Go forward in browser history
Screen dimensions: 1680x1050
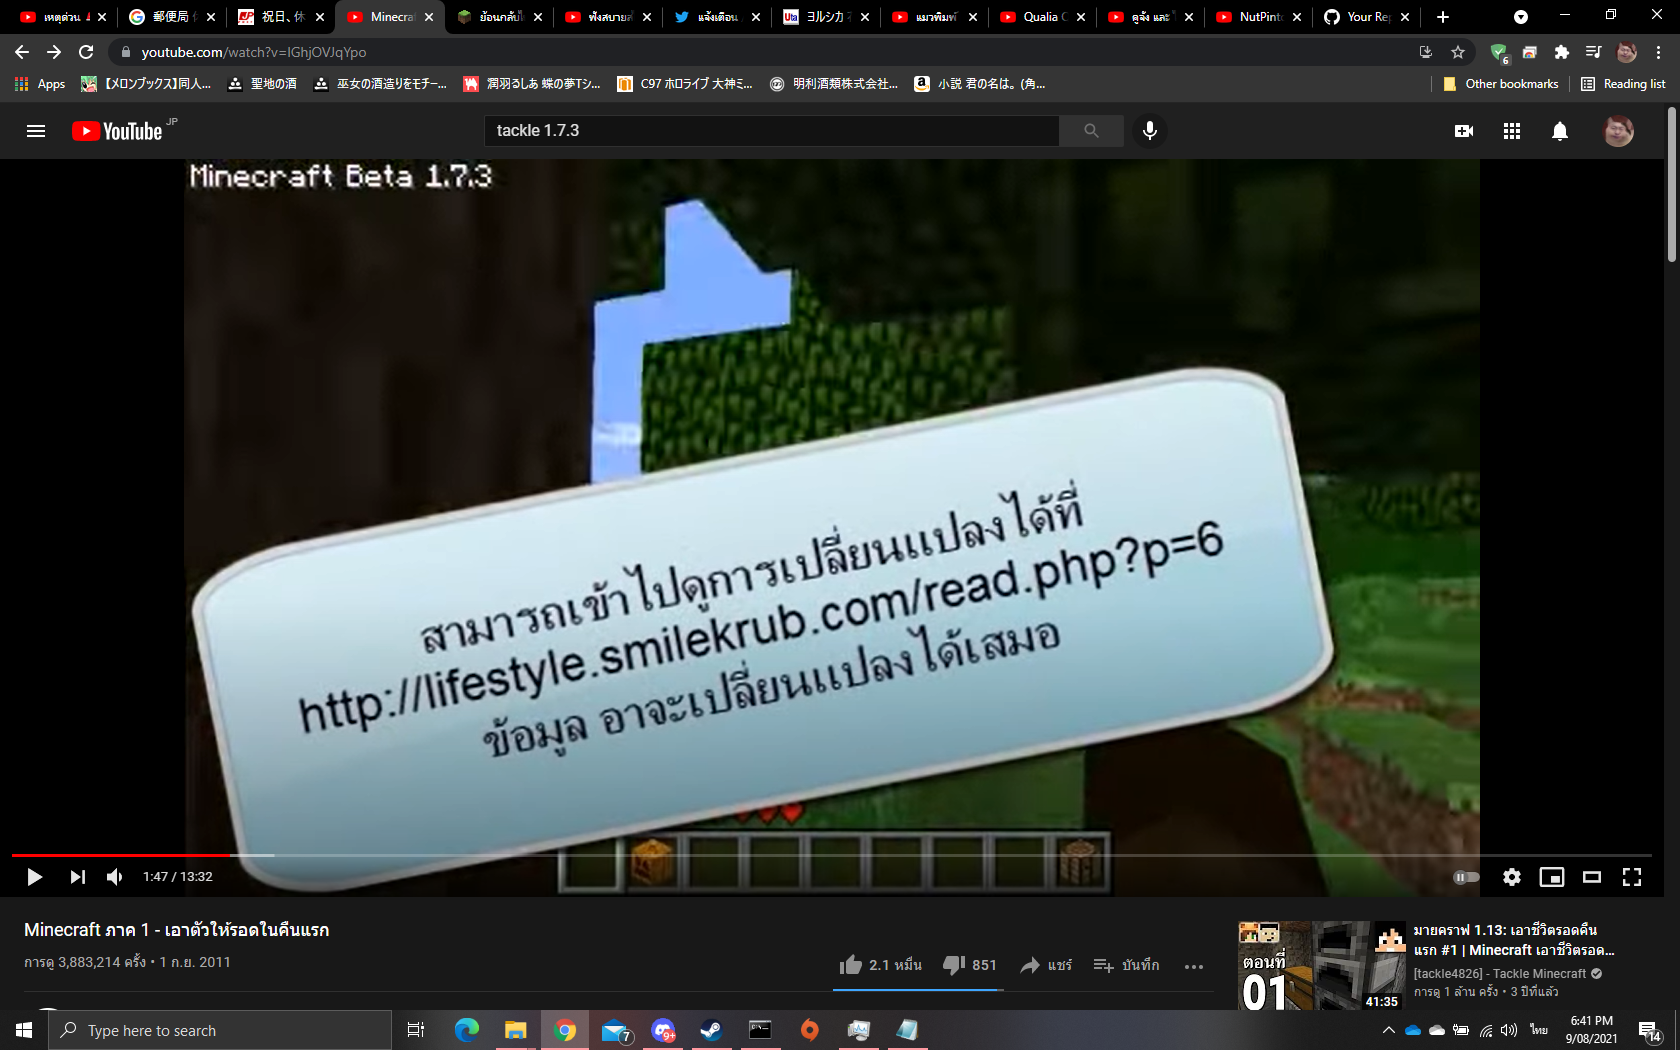click(54, 52)
